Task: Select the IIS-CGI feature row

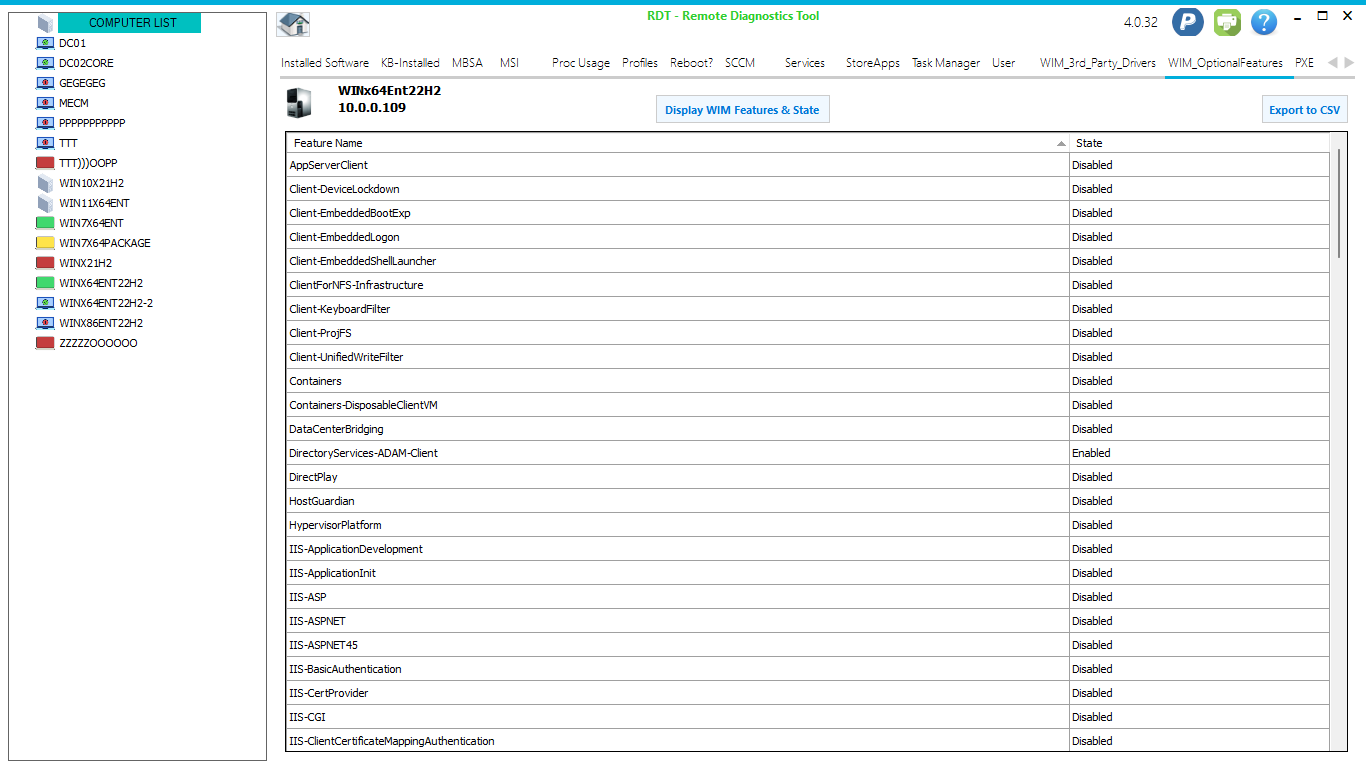Action: pos(808,717)
